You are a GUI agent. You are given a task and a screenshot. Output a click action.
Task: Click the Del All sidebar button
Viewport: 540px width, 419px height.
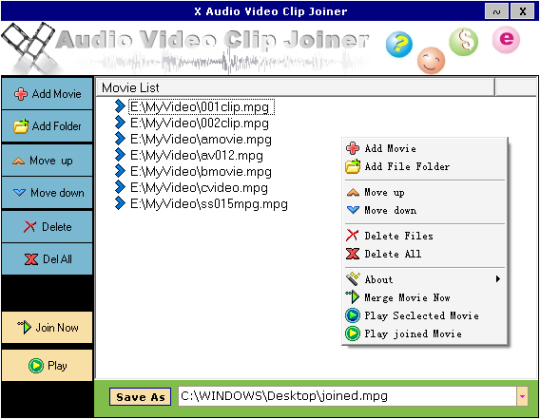(47, 259)
